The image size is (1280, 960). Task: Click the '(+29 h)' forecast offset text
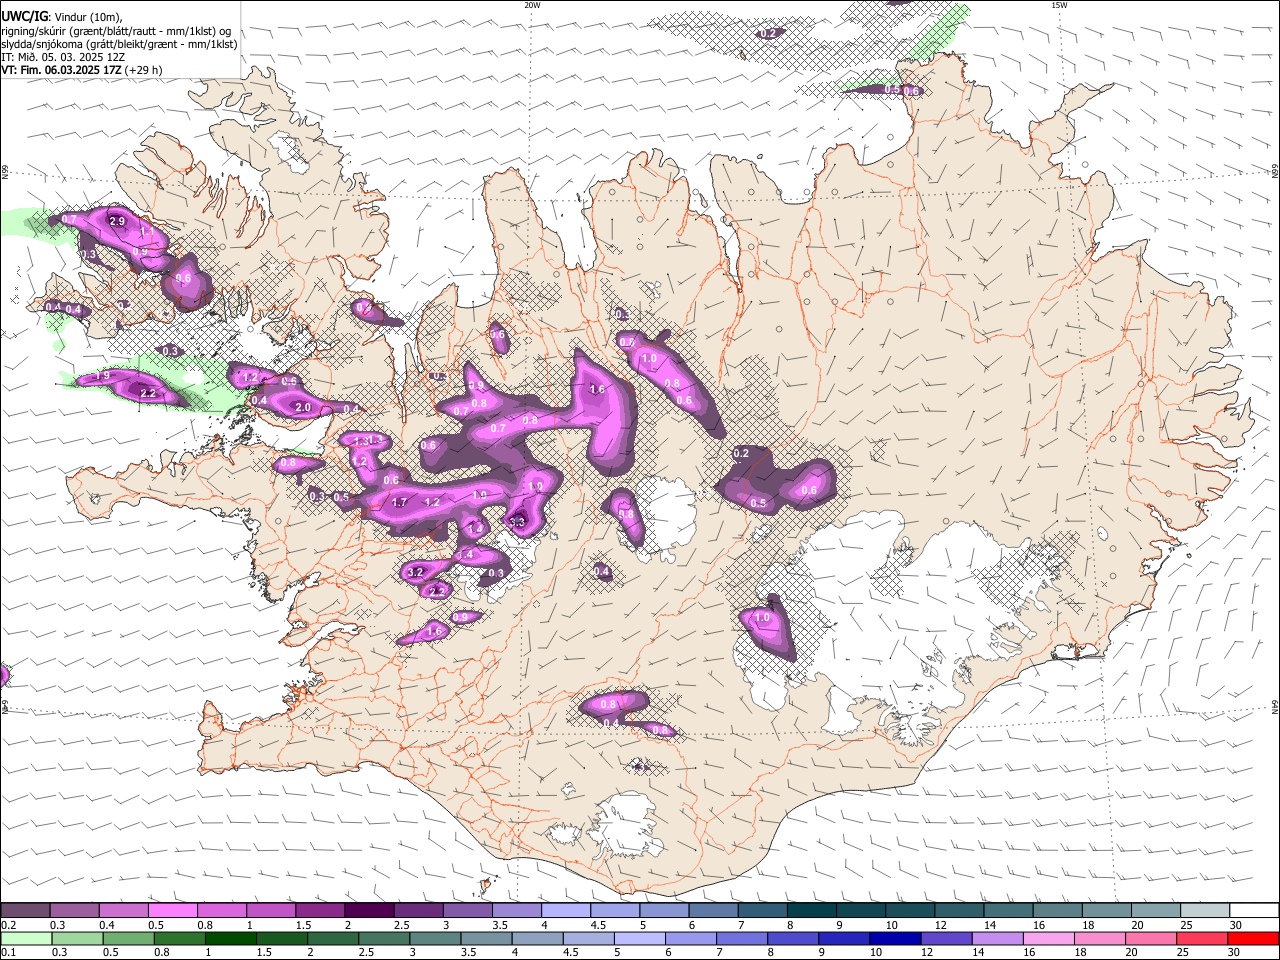pos(145,70)
